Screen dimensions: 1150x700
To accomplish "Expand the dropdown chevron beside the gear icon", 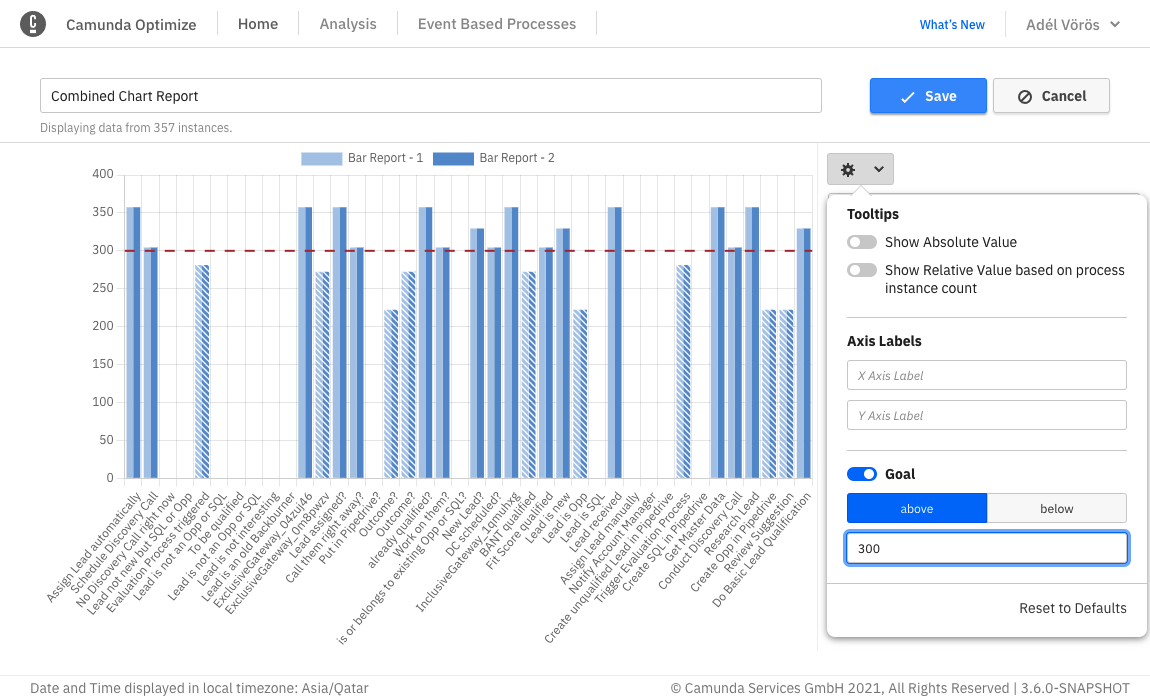I will pos(874,168).
